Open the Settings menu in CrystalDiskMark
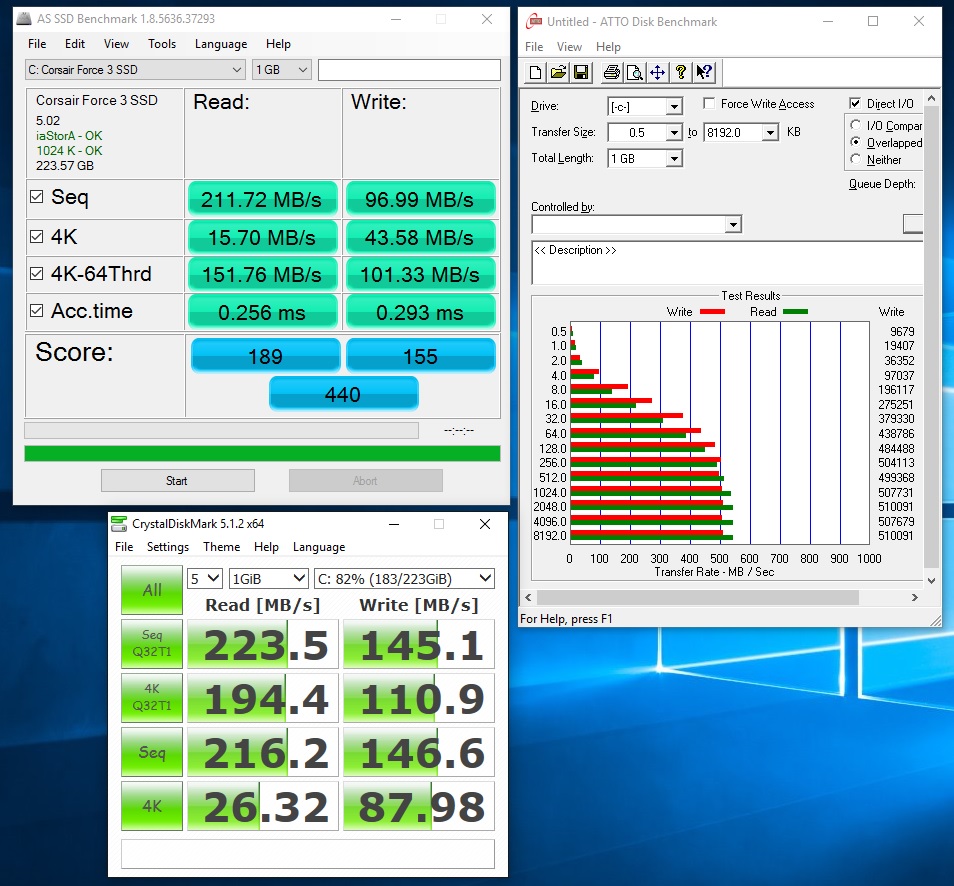The height and width of the screenshot is (886, 954). [168, 546]
